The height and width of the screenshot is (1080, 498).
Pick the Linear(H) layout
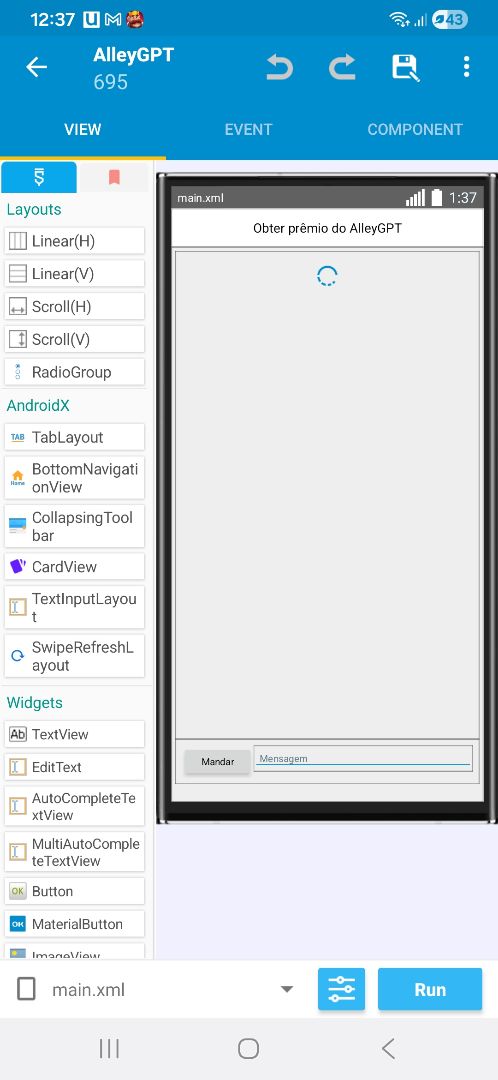pos(74,241)
